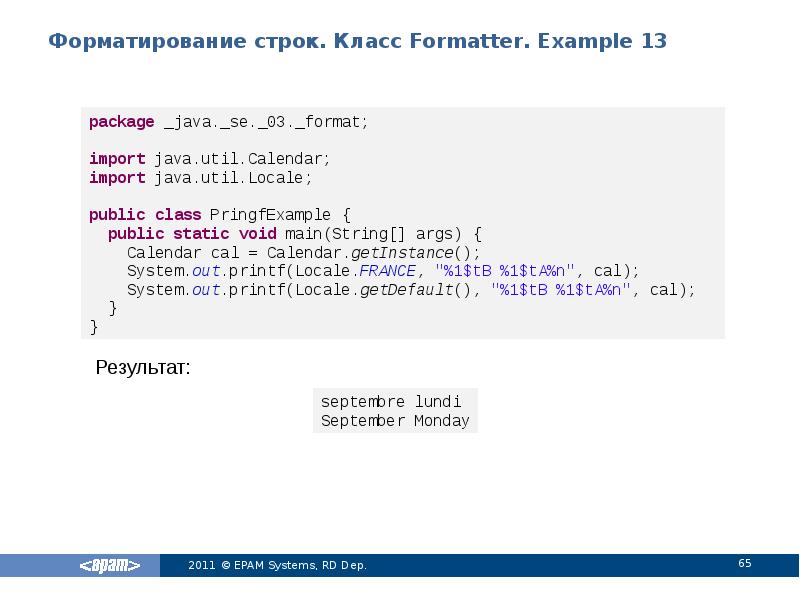This screenshot has height=600, width=800.
Task: Click the dark blue footer bar
Action: tap(450, 565)
